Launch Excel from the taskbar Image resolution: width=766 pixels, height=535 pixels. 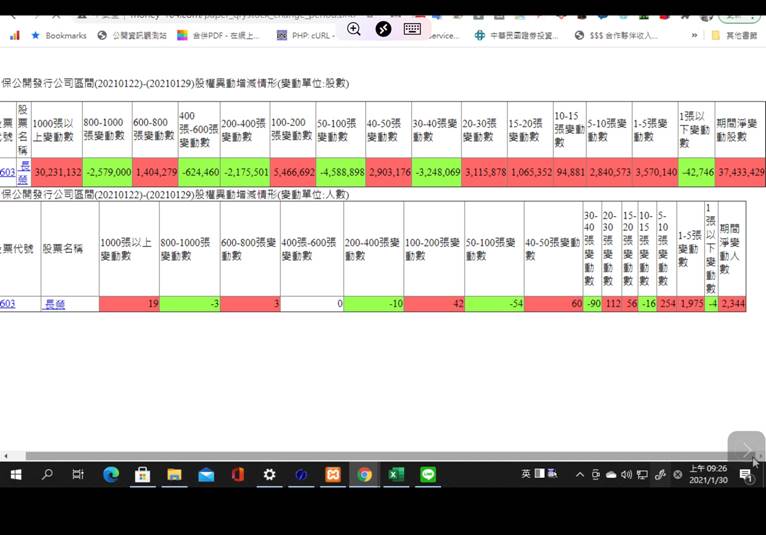coord(396,475)
